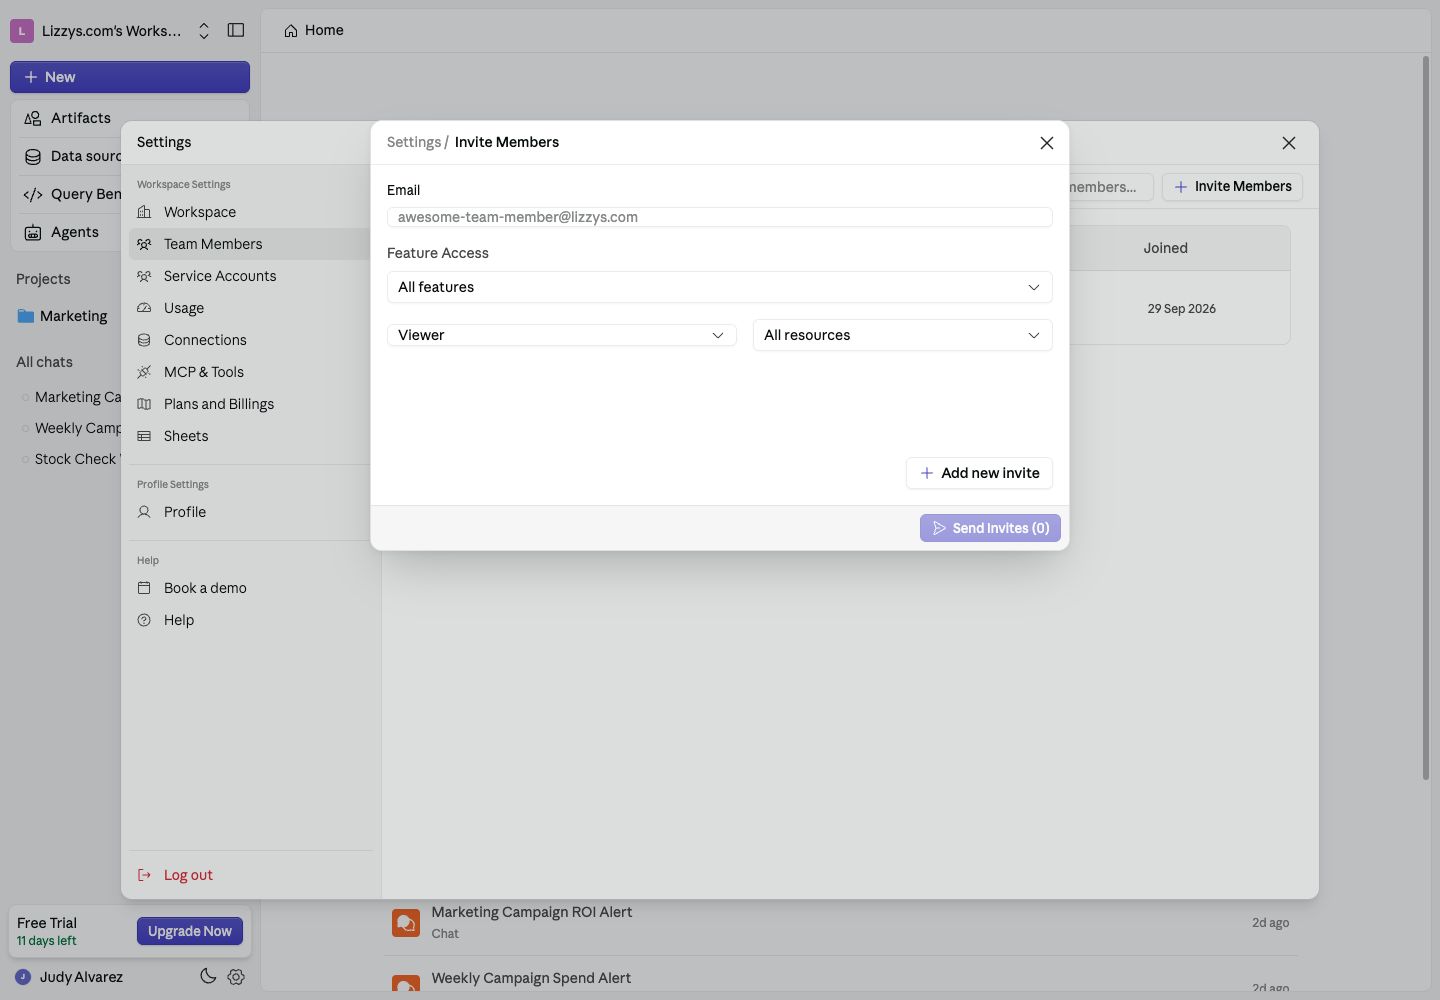Click the Settings breadcrumb link

[x=414, y=142]
